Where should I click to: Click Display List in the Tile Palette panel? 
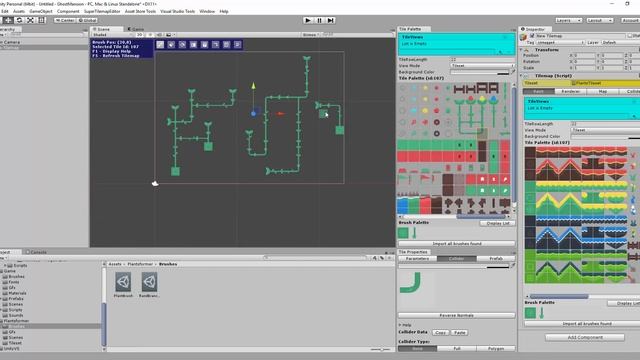[498, 223]
